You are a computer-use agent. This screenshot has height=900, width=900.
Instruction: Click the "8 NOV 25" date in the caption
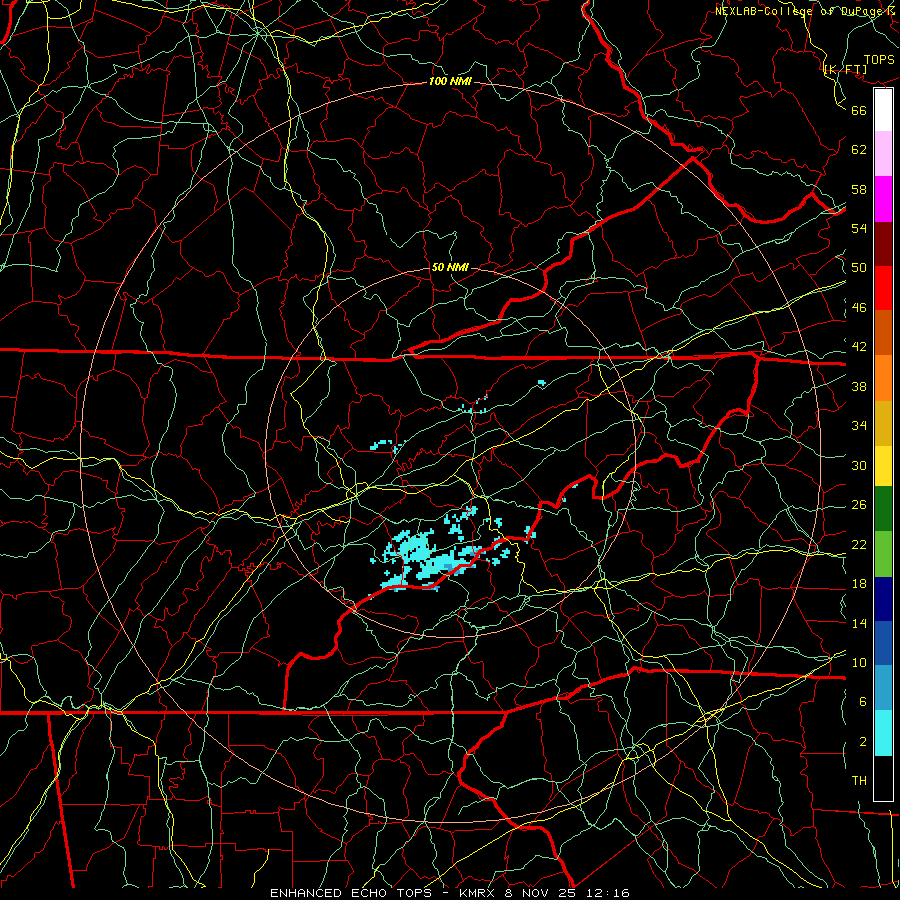click(542, 893)
